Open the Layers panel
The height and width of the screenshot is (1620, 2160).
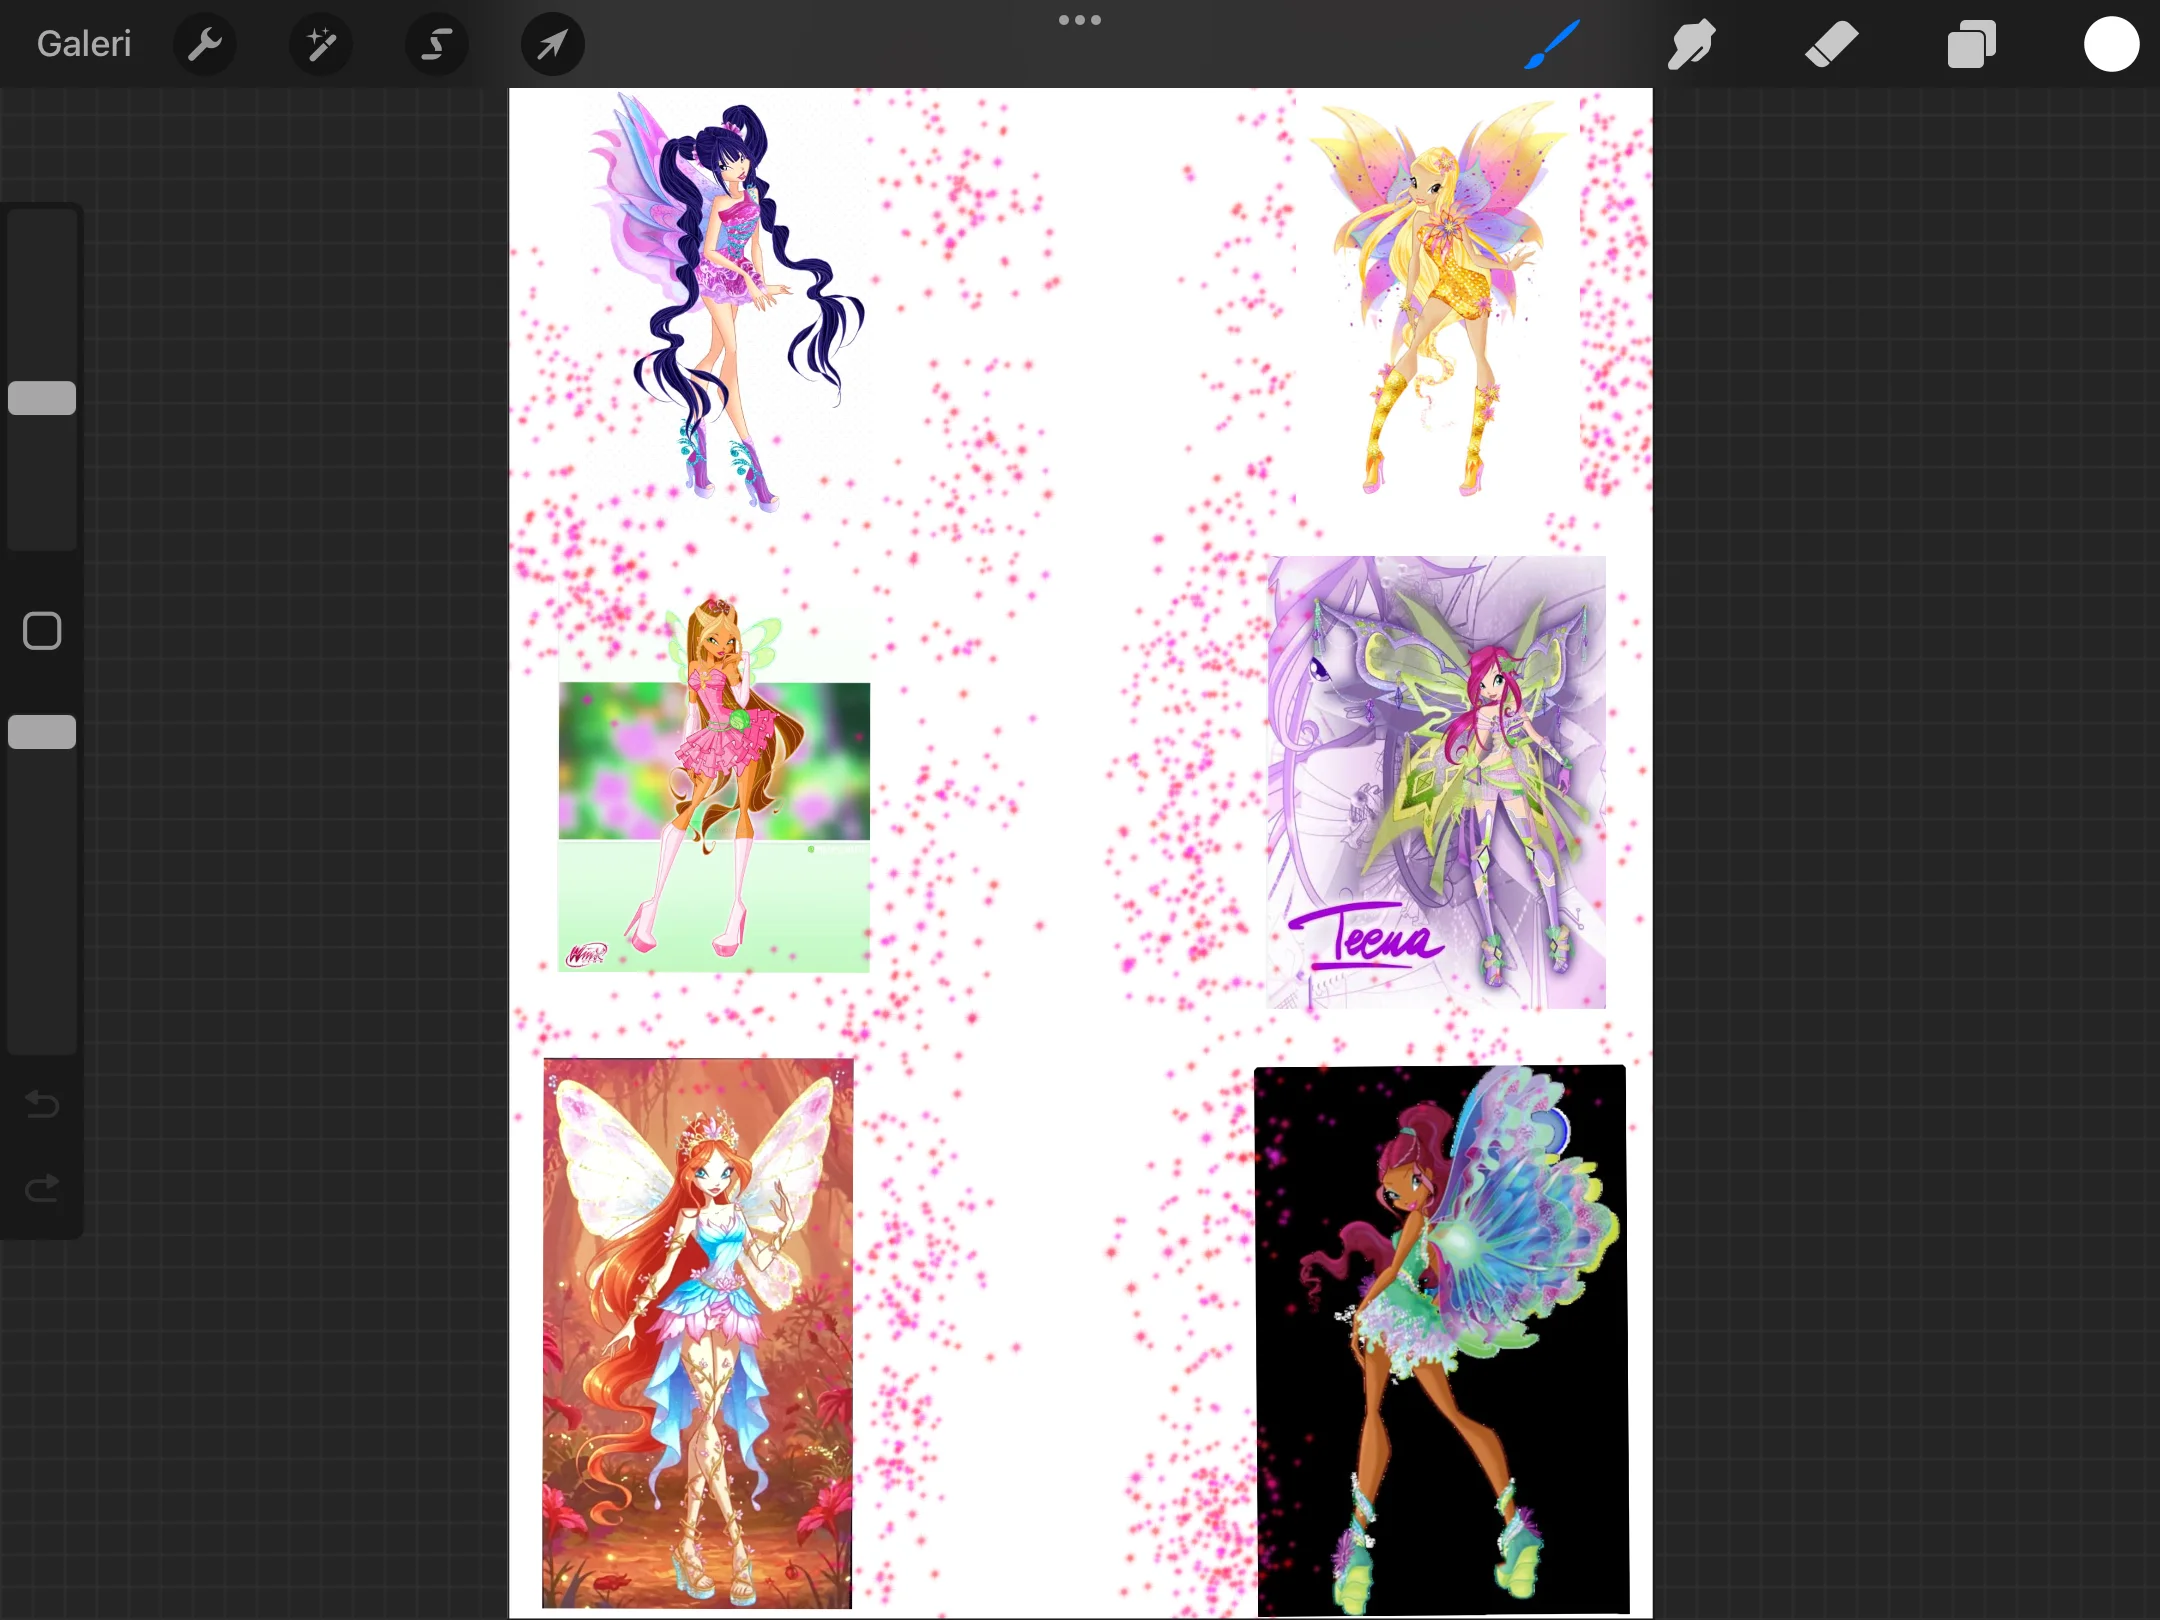(x=1971, y=44)
